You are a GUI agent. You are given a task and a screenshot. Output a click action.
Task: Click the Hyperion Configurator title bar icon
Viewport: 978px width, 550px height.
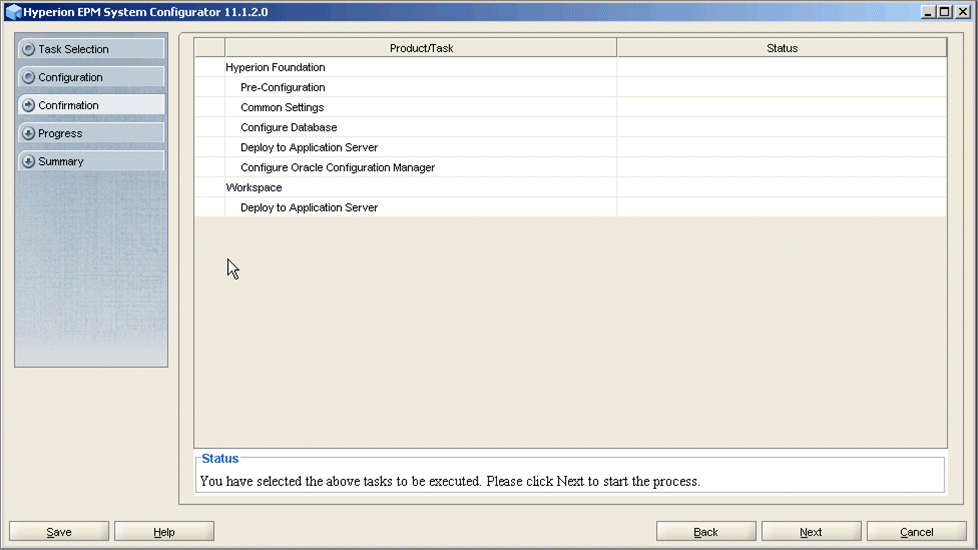point(13,12)
